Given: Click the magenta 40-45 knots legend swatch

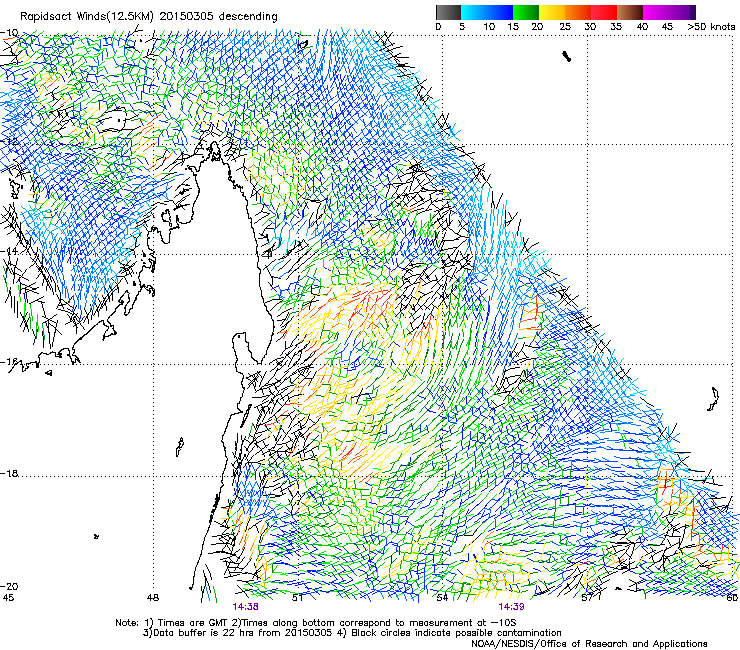Looking at the screenshot, I should pos(656,12).
